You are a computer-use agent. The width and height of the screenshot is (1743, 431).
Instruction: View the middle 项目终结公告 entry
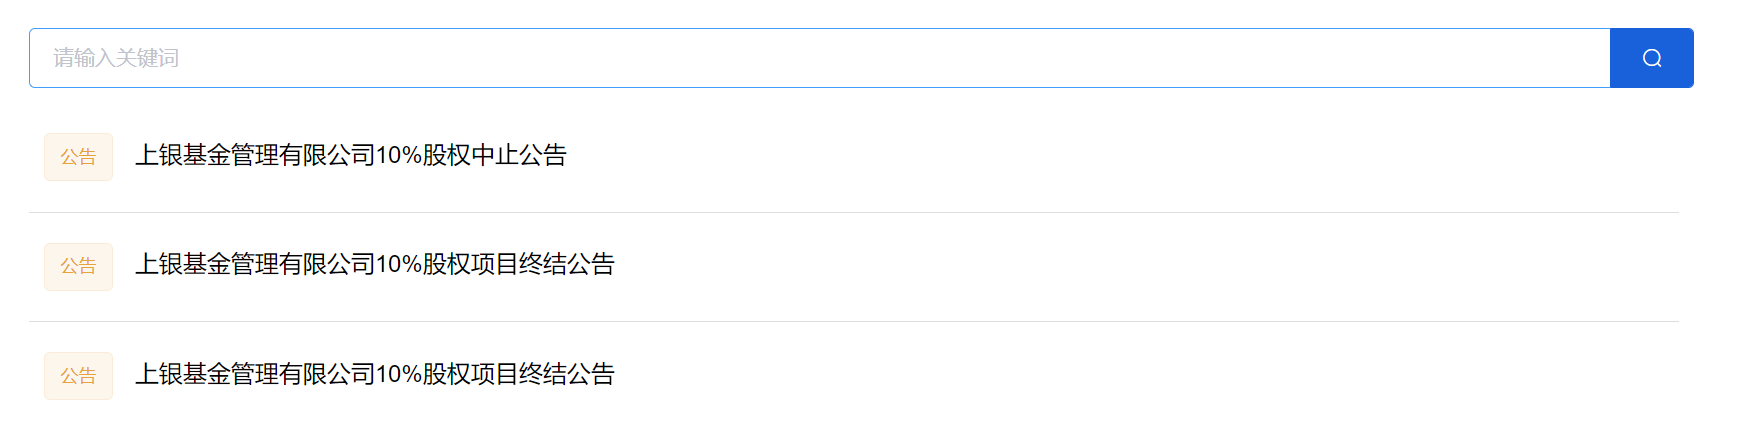(x=375, y=264)
